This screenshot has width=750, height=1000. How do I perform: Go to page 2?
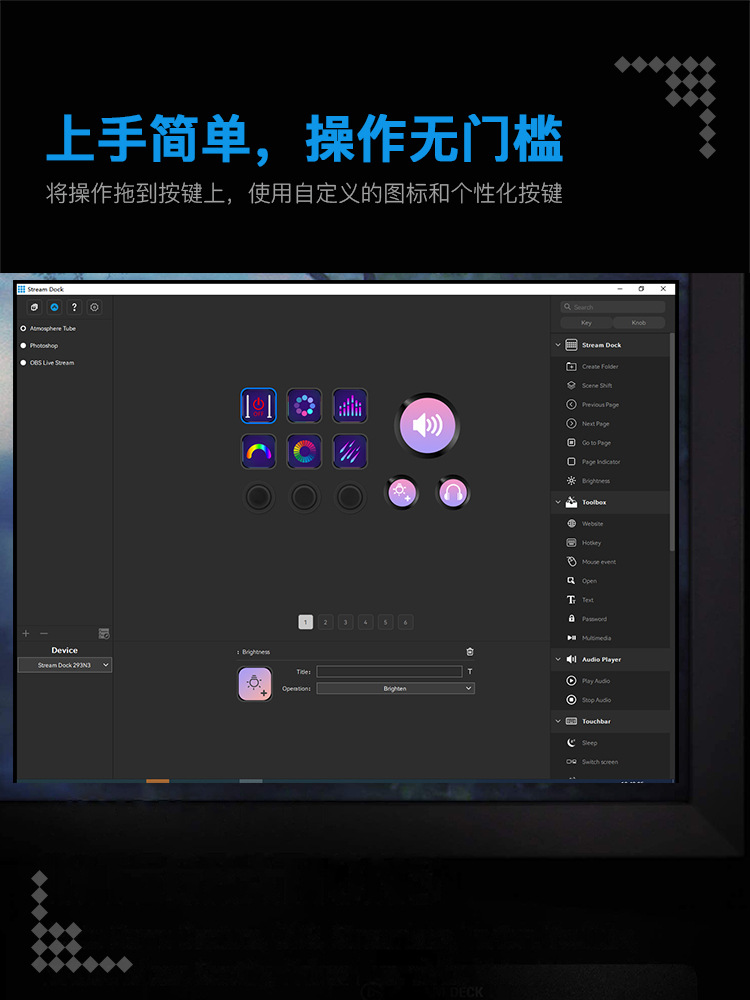325,622
